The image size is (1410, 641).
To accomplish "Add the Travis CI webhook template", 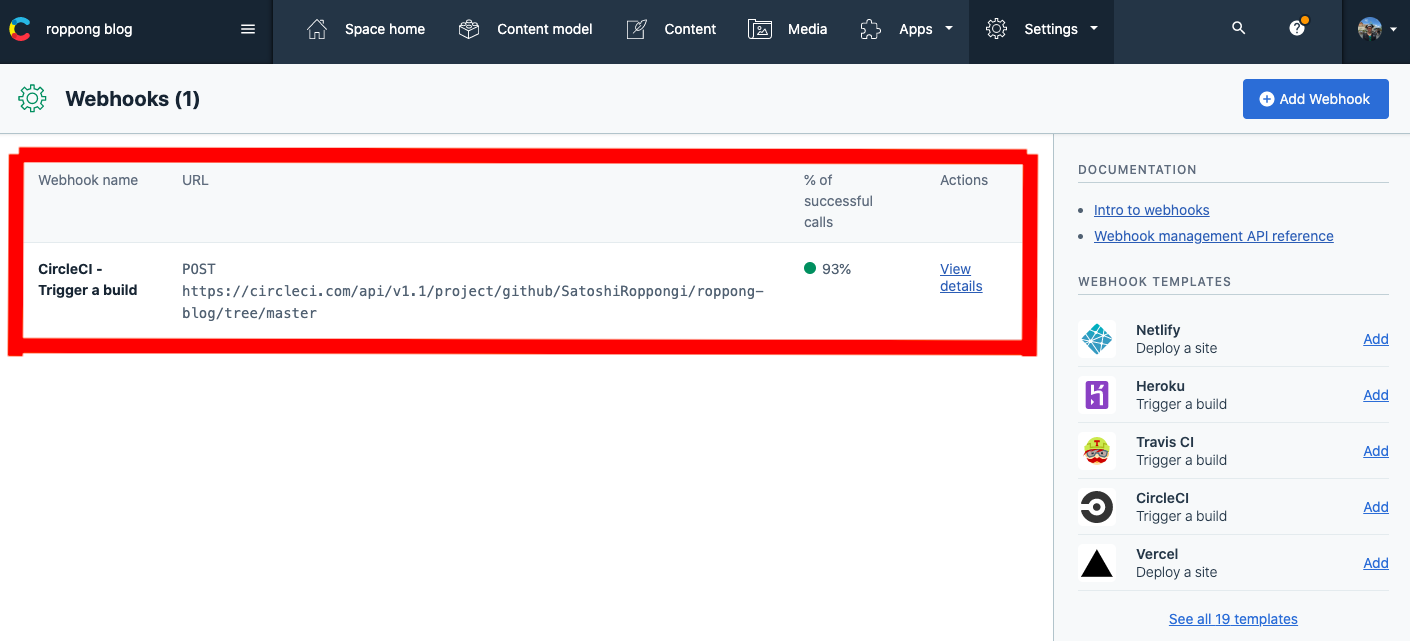I will 1376,451.
